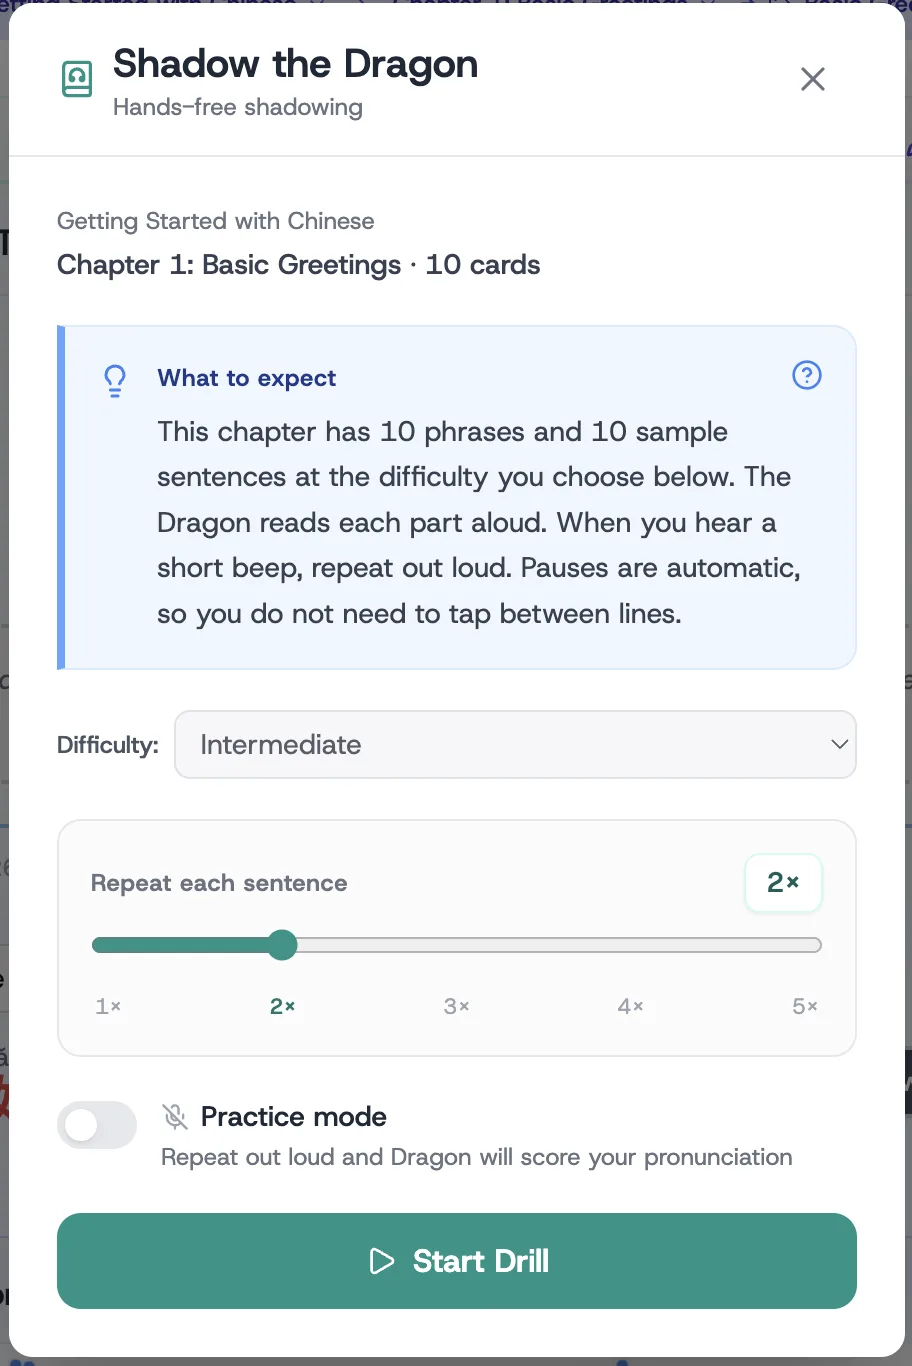The height and width of the screenshot is (1366, 912).
Task: Select the 2× repeat count badge
Action: (783, 883)
